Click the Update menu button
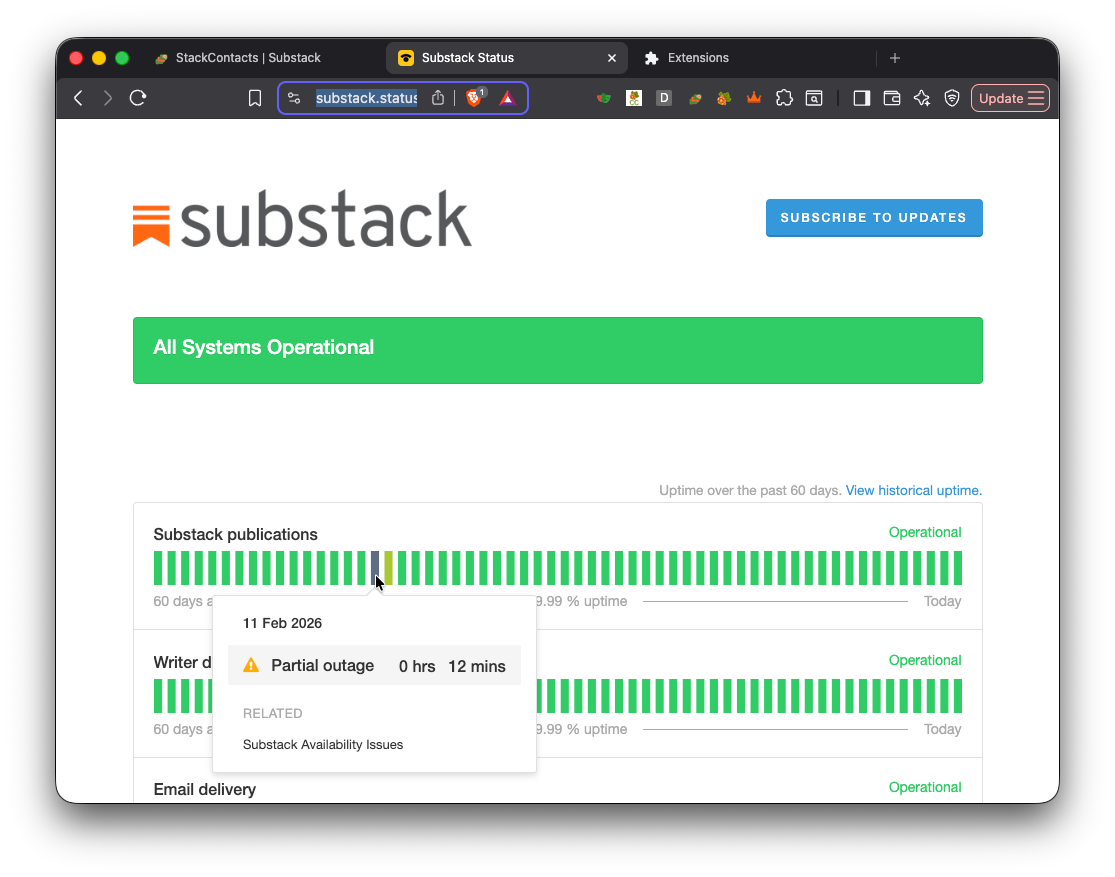Image resolution: width=1115 pixels, height=877 pixels. pyautogui.click(x=1010, y=98)
